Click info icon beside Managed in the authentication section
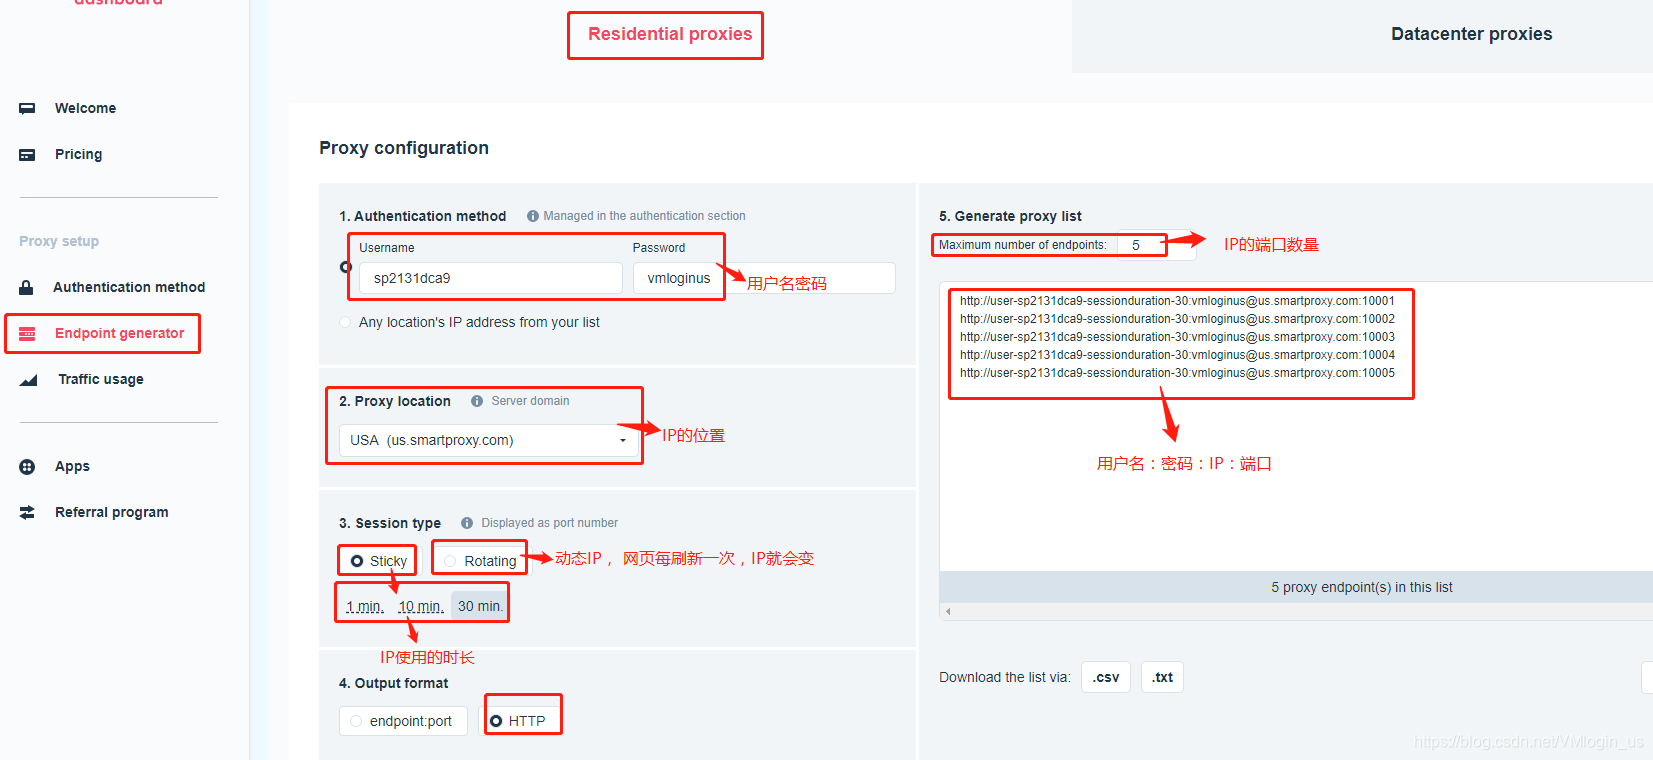The image size is (1653, 760). click(533, 216)
